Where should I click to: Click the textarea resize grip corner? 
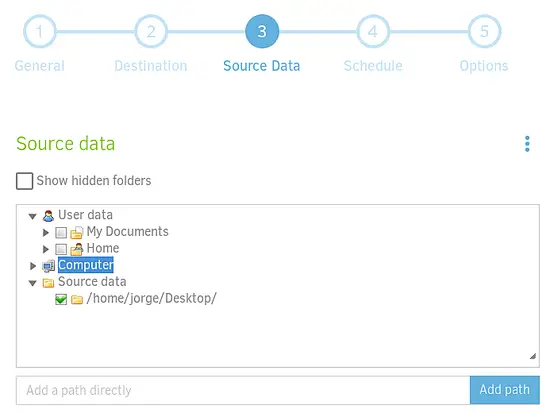[x=533, y=356]
